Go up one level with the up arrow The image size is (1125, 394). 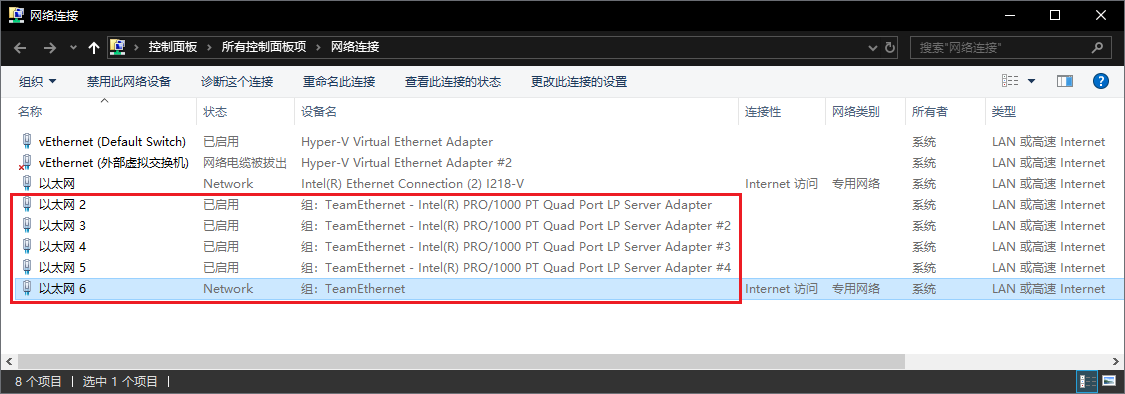pyautogui.click(x=93, y=47)
